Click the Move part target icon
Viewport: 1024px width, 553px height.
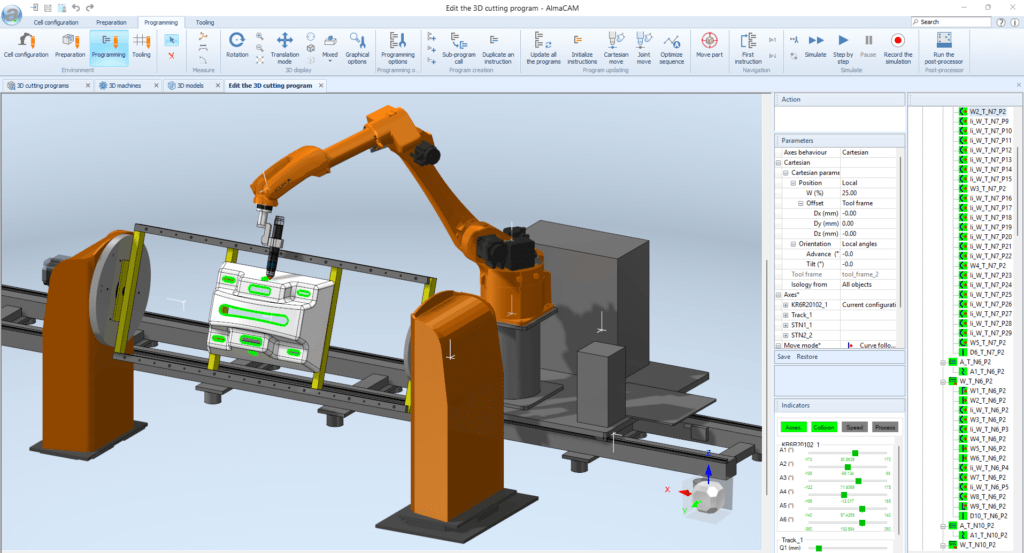[x=710, y=42]
